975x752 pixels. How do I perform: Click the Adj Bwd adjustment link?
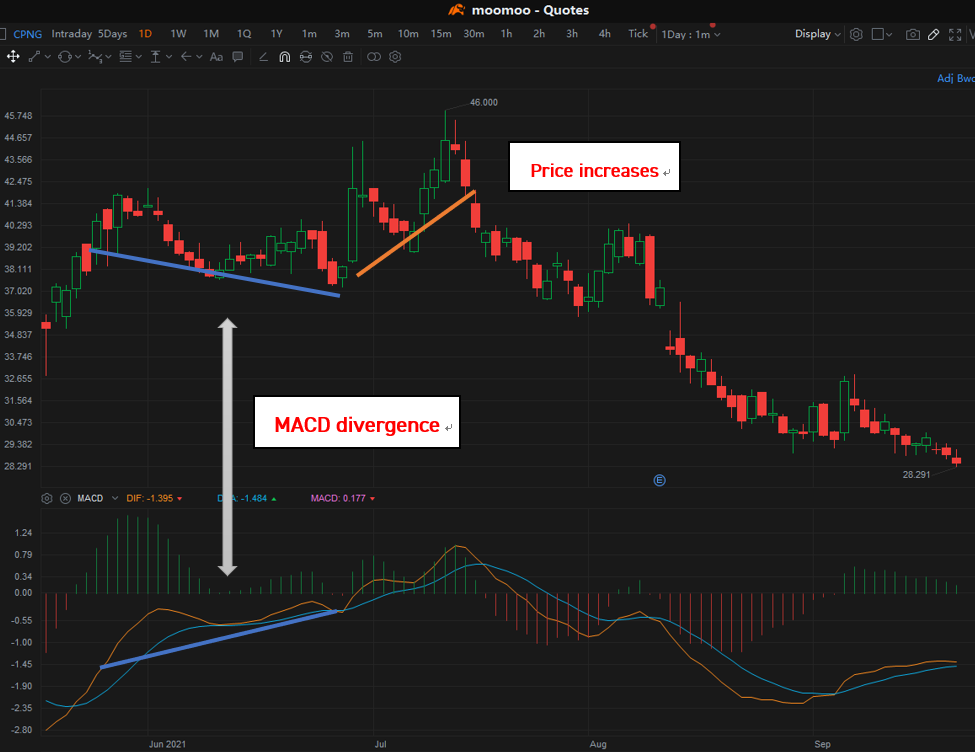coord(955,78)
